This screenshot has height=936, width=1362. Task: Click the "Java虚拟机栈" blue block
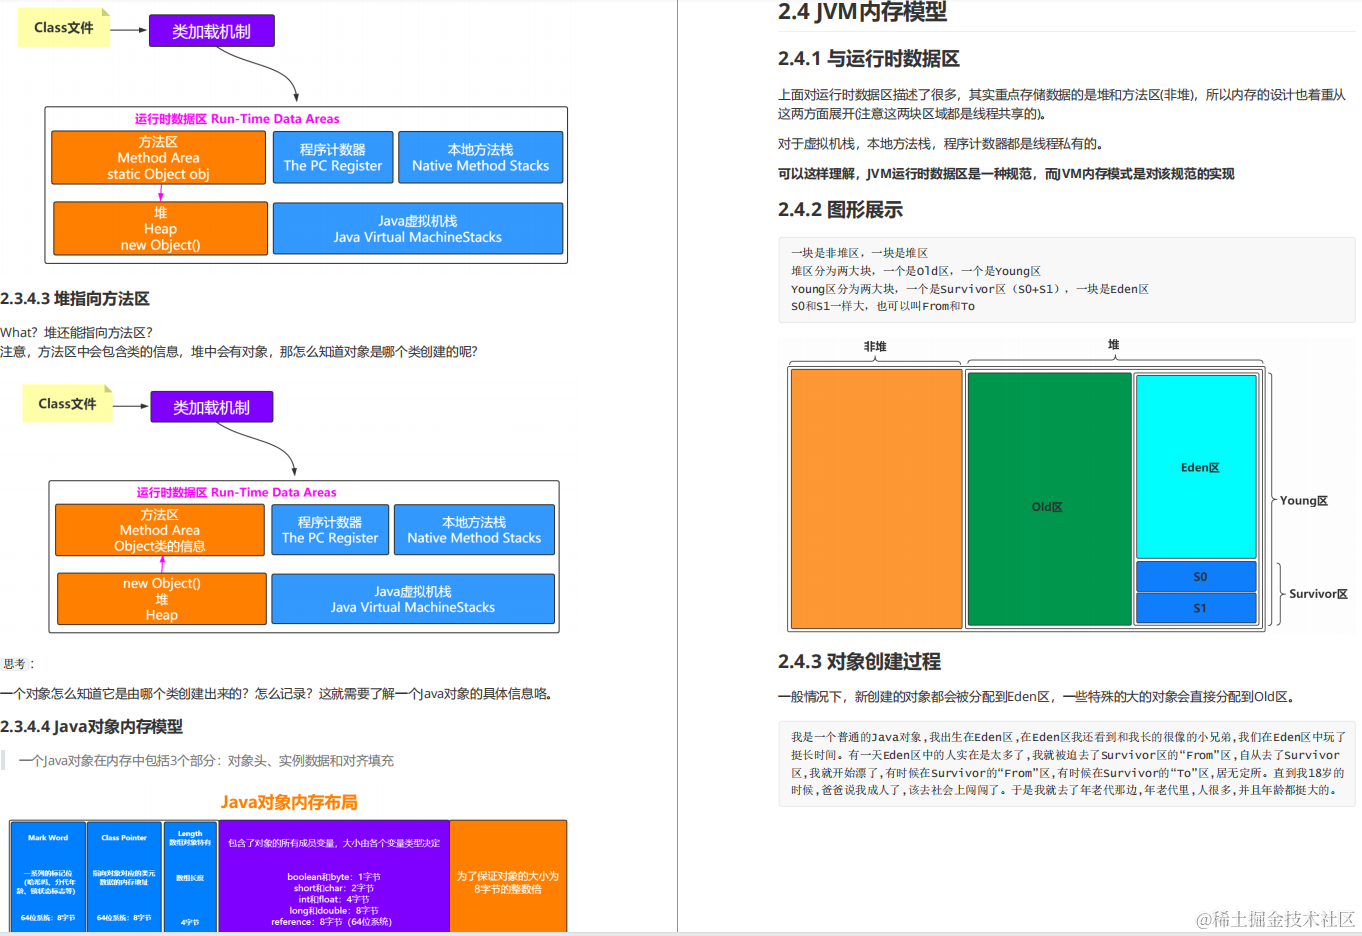(x=417, y=228)
